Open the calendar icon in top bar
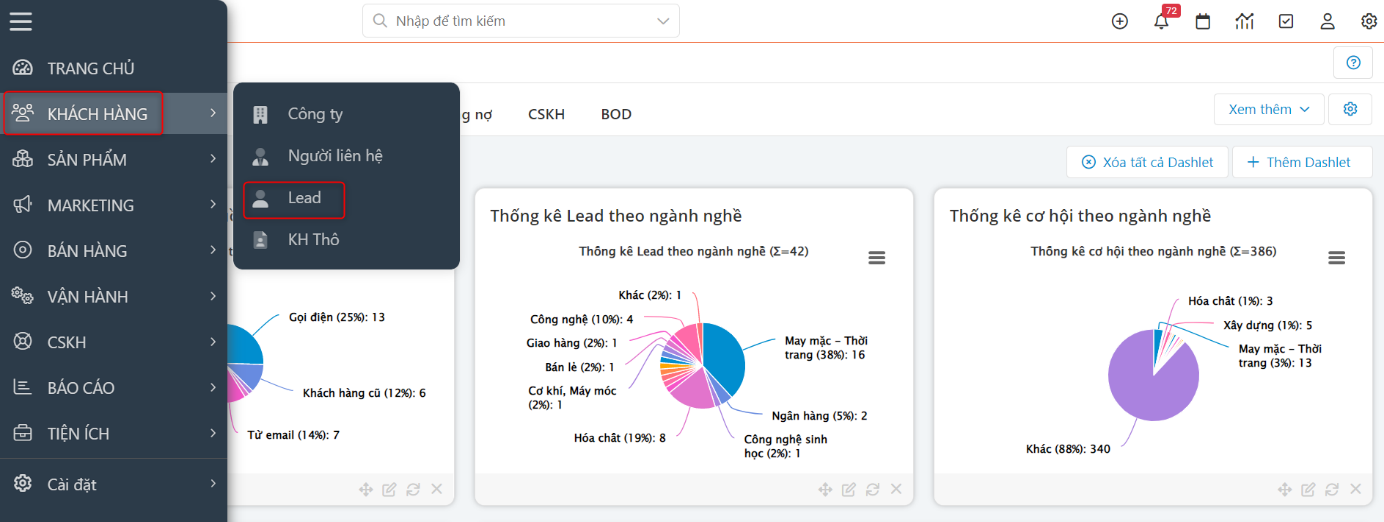The height and width of the screenshot is (522, 1384). click(1203, 21)
